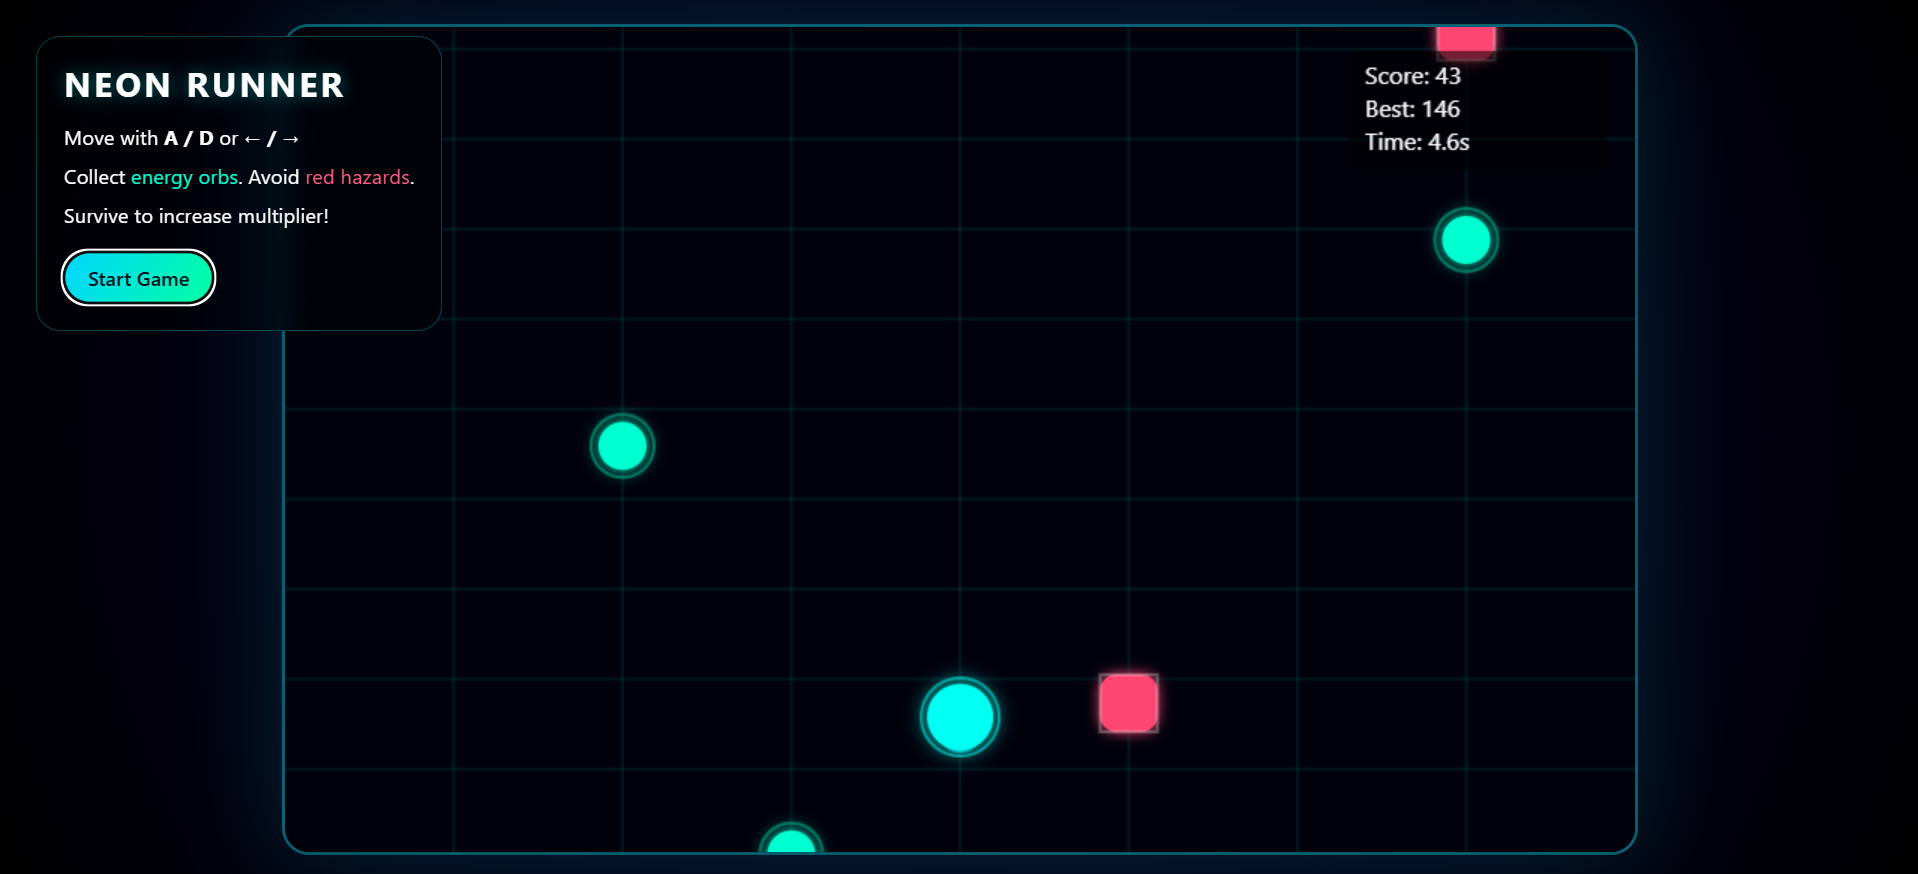Click the 'Best: 146' text
This screenshot has width=1918, height=874.
(1412, 109)
